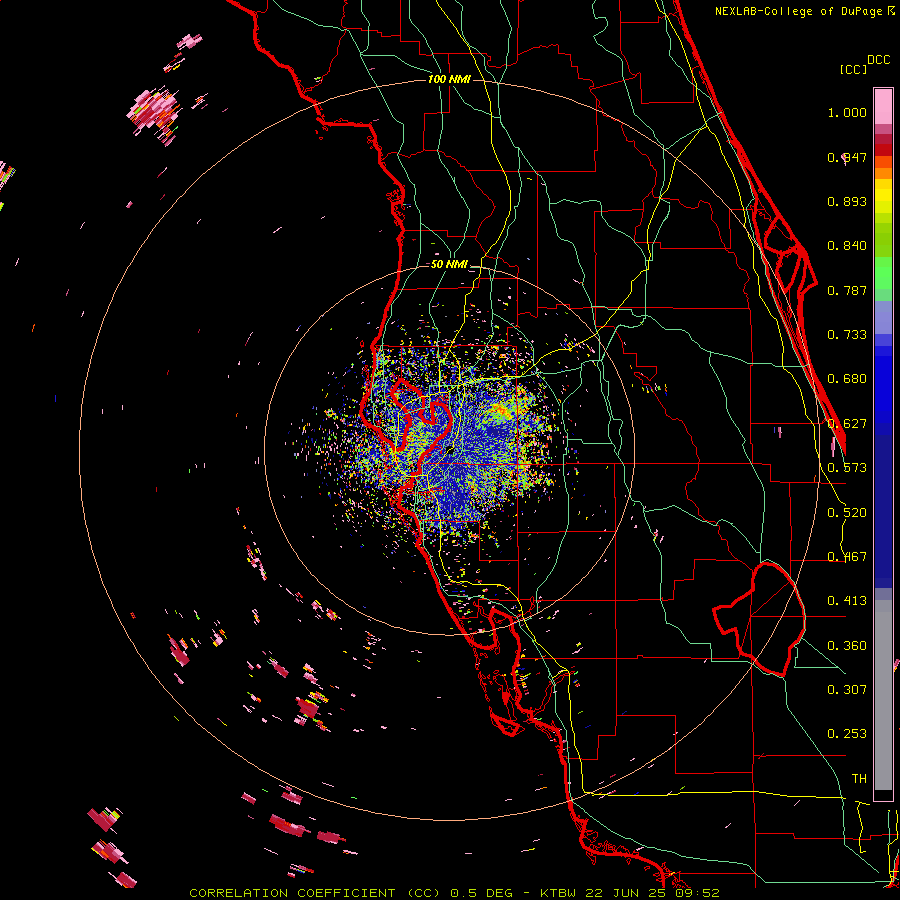Select the 0.680 legend value
The height and width of the screenshot is (900, 900).
point(847,379)
